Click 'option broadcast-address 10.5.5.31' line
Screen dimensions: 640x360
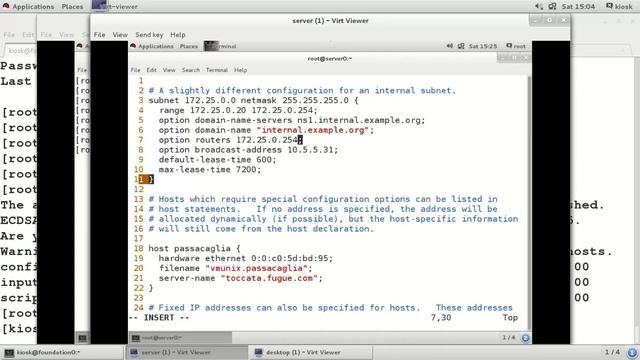point(248,150)
